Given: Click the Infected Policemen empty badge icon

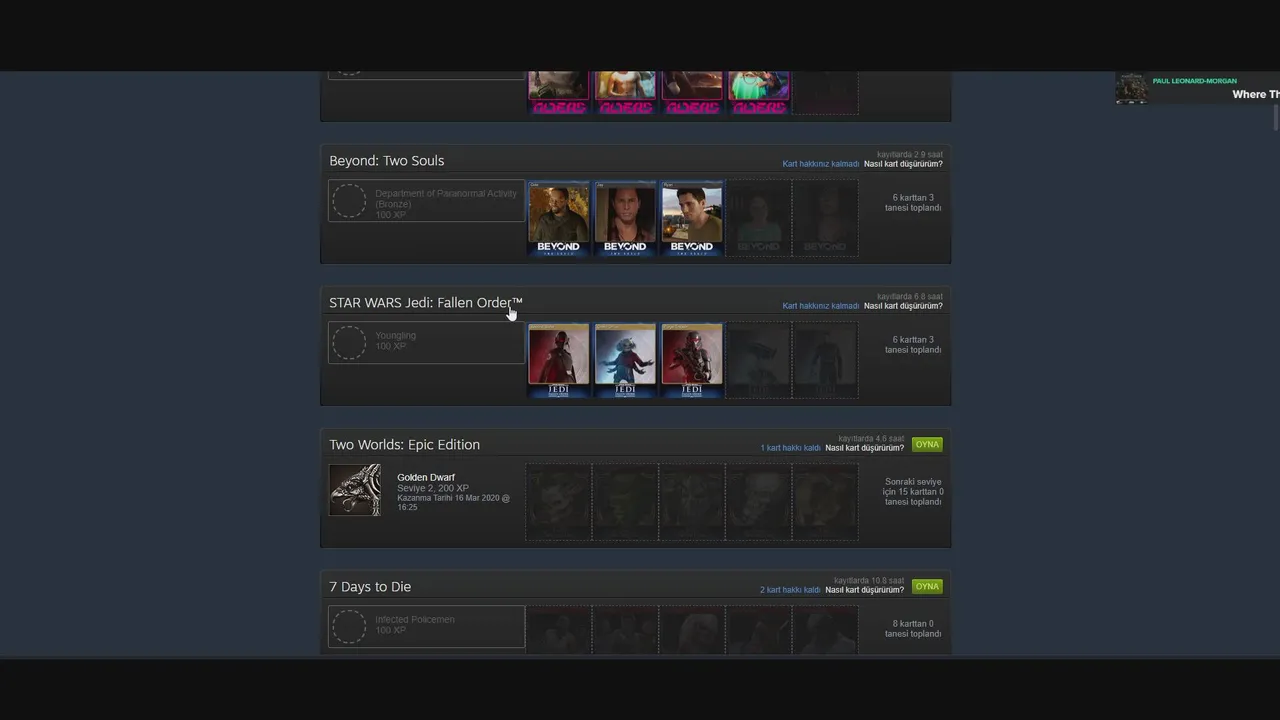Looking at the screenshot, I should pos(349,627).
